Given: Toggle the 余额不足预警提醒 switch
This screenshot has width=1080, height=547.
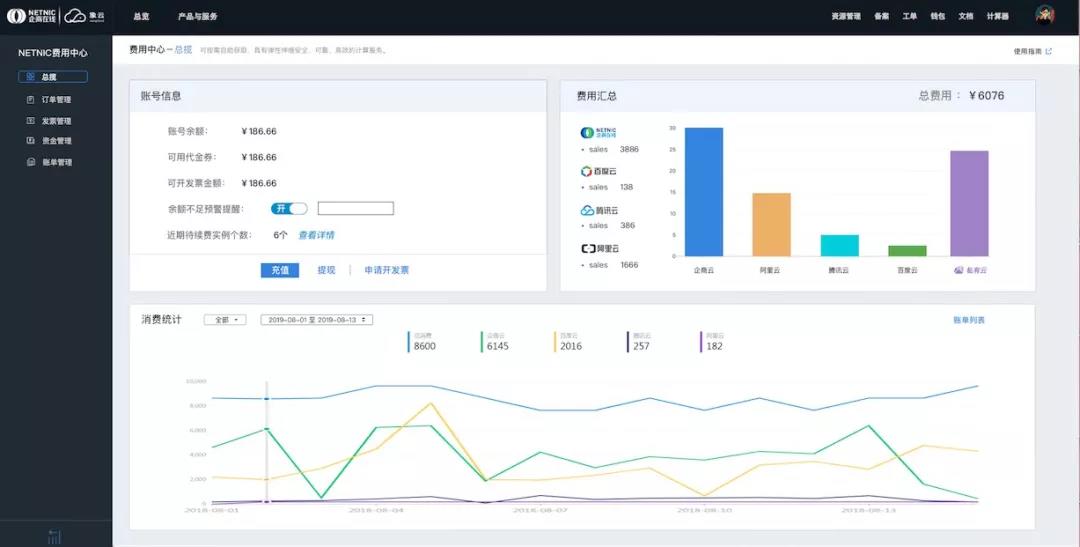Looking at the screenshot, I should point(289,208).
